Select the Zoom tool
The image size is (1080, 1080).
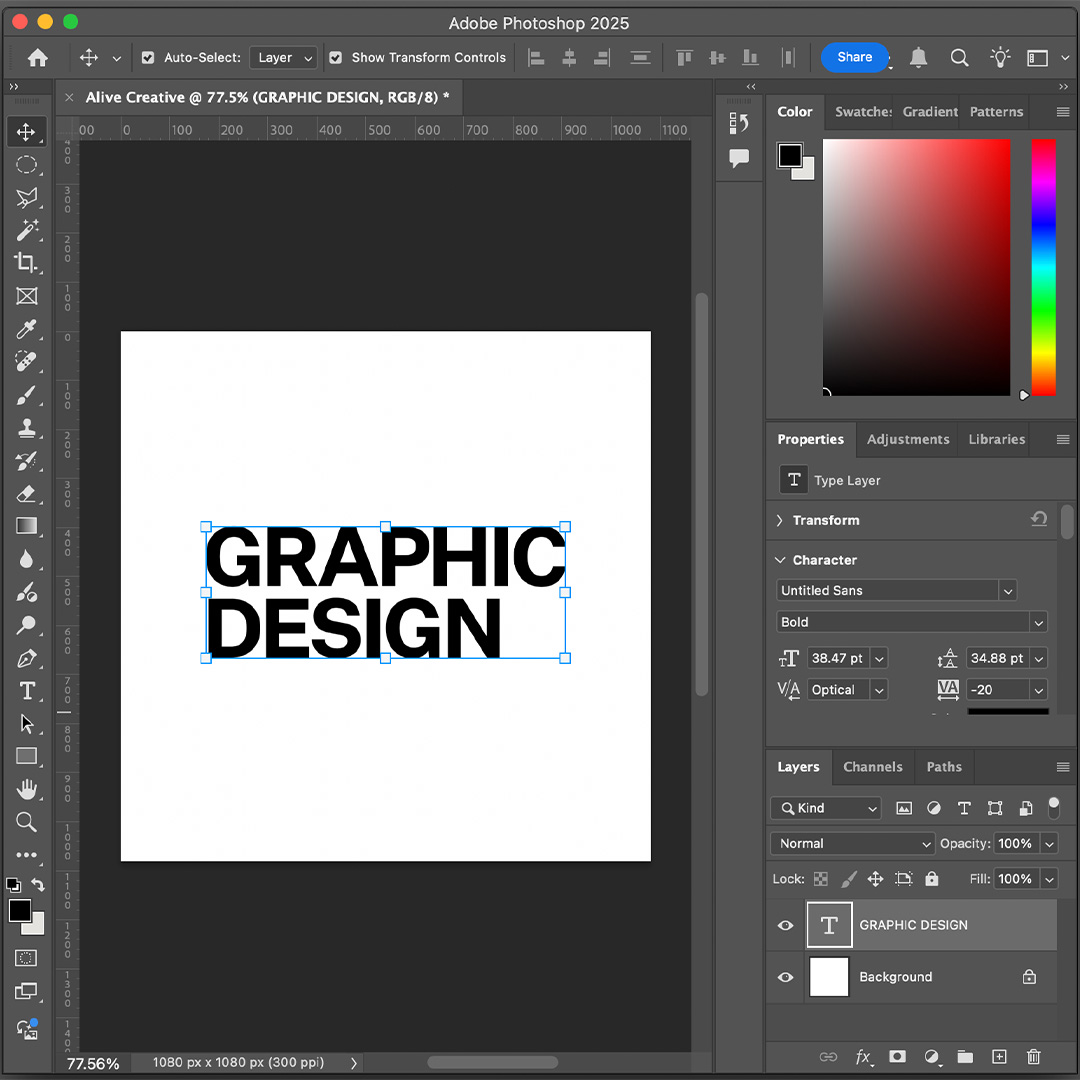[x=27, y=822]
